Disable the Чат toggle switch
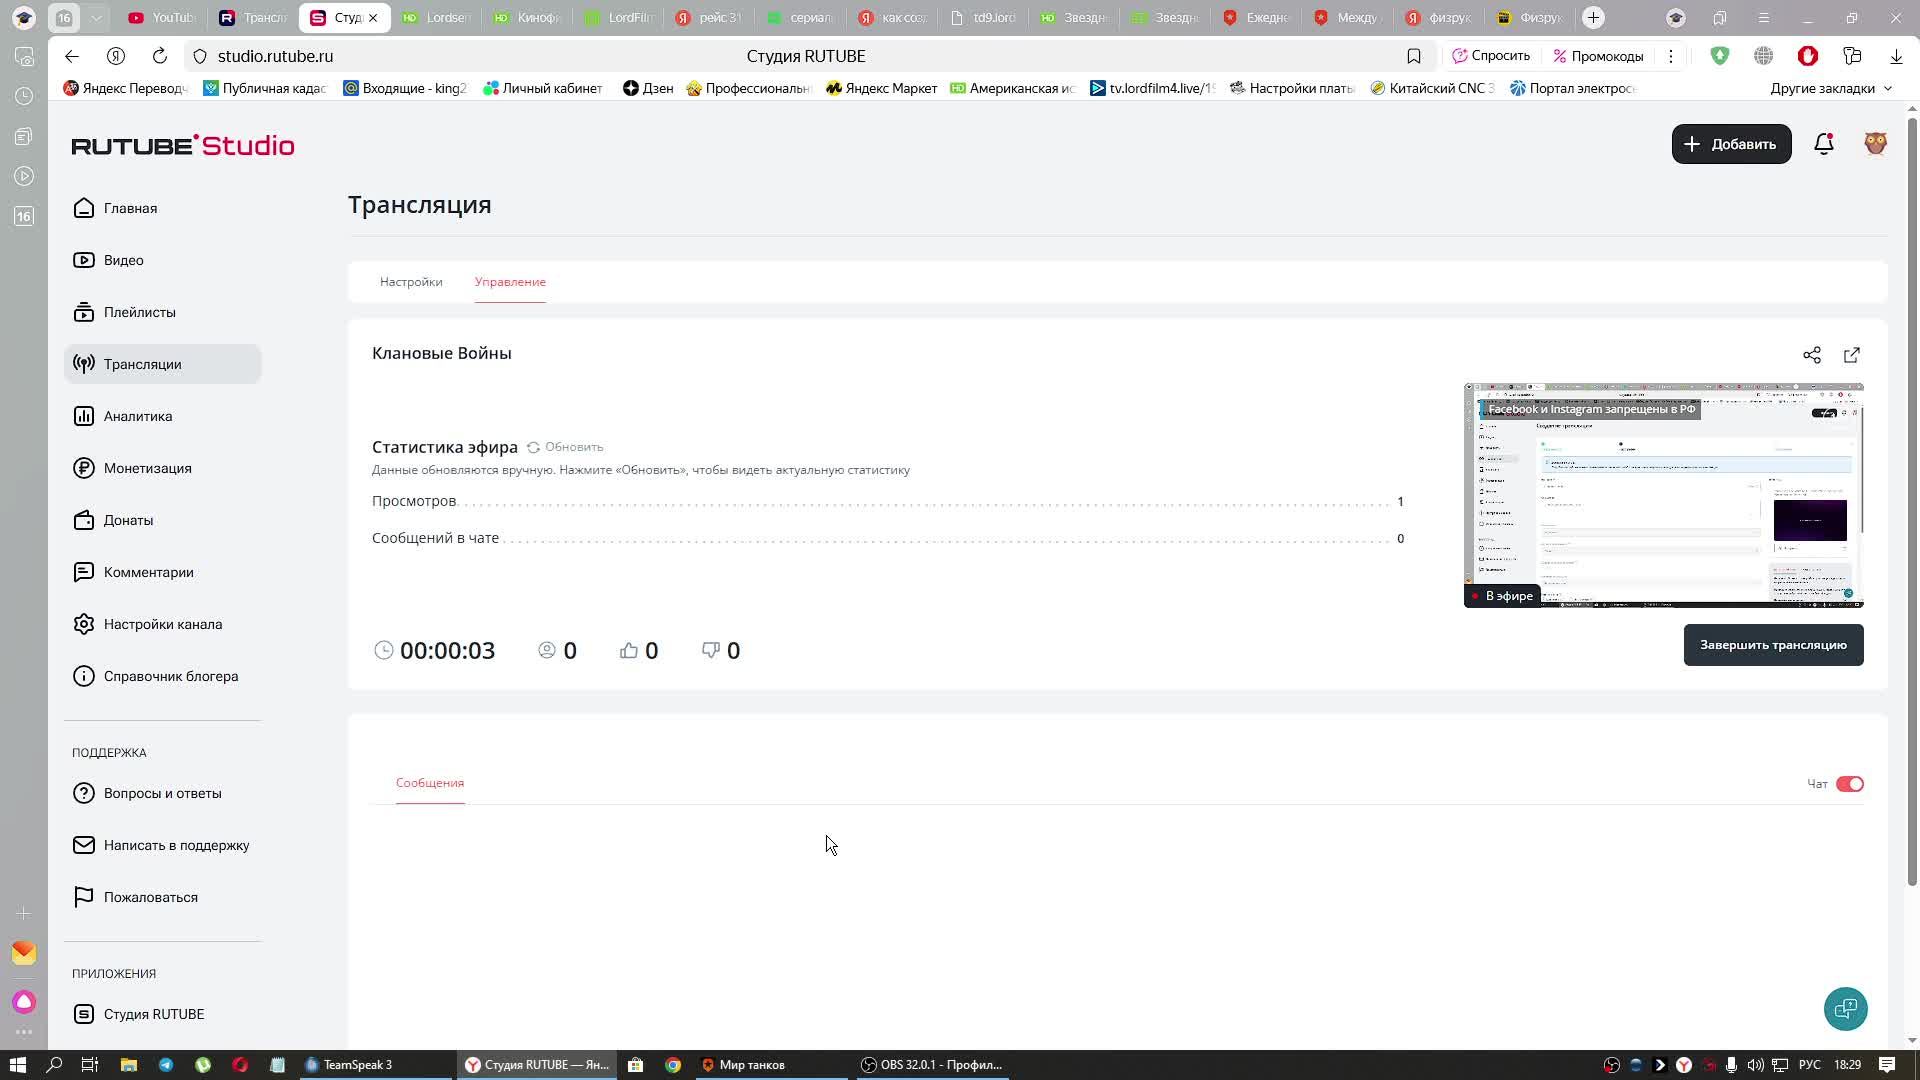The height and width of the screenshot is (1080, 1920). (x=1849, y=784)
